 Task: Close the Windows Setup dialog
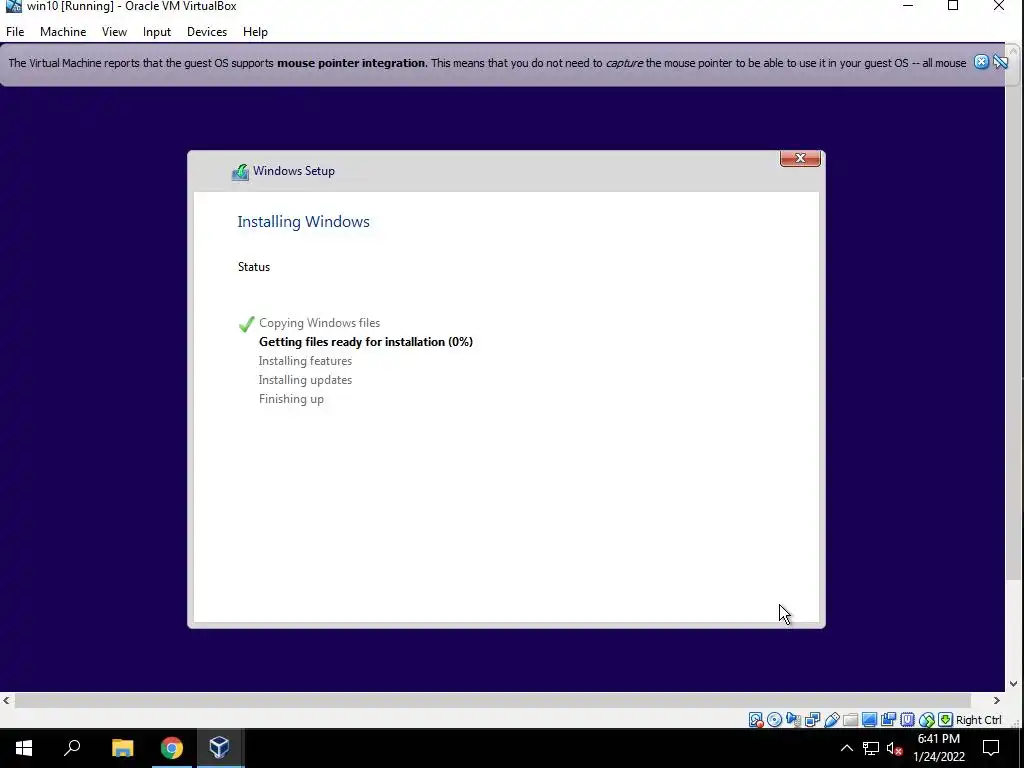[800, 158]
